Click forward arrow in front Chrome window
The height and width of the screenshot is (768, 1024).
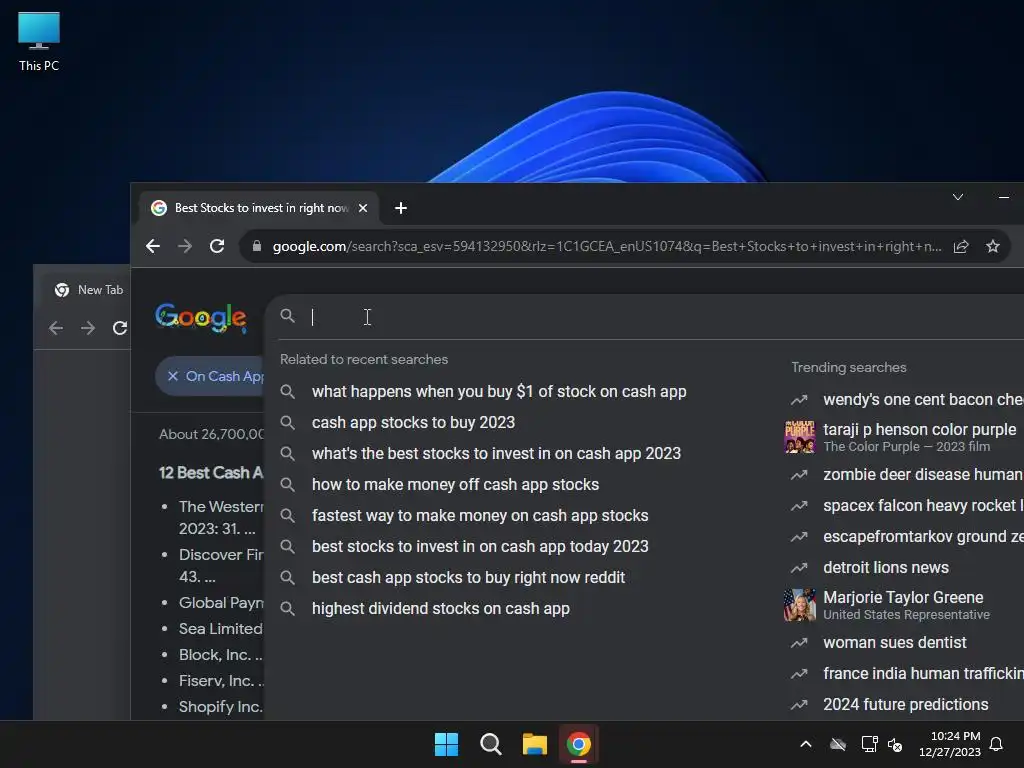point(185,246)
